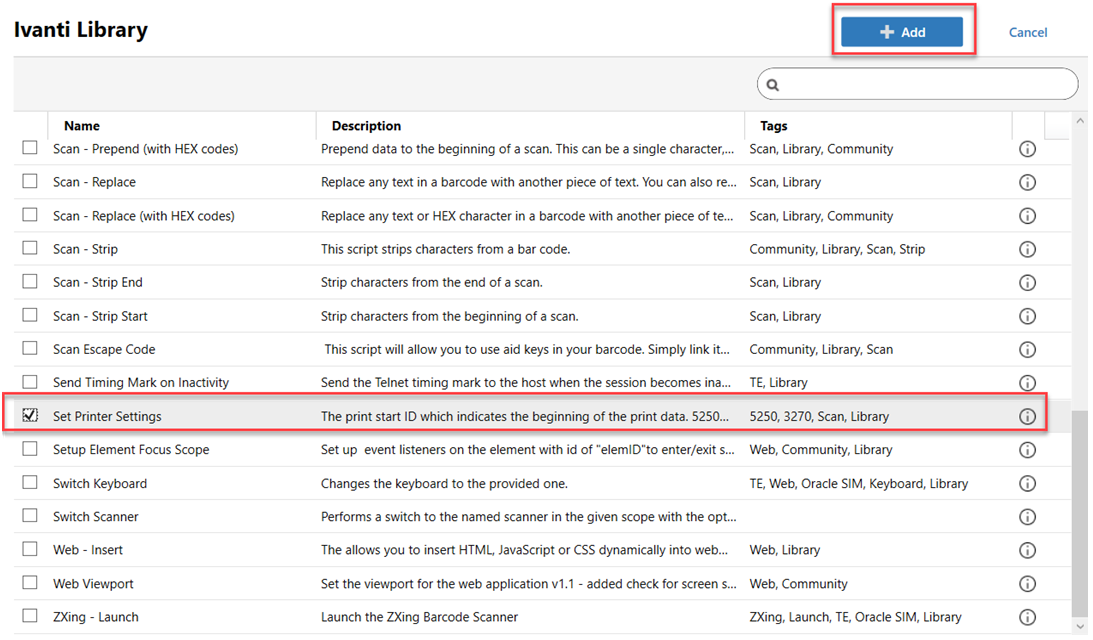Open info icon for Scan - Replace row
Viewport: 1093px width, 640px height.
click(x=1027, y=183)
